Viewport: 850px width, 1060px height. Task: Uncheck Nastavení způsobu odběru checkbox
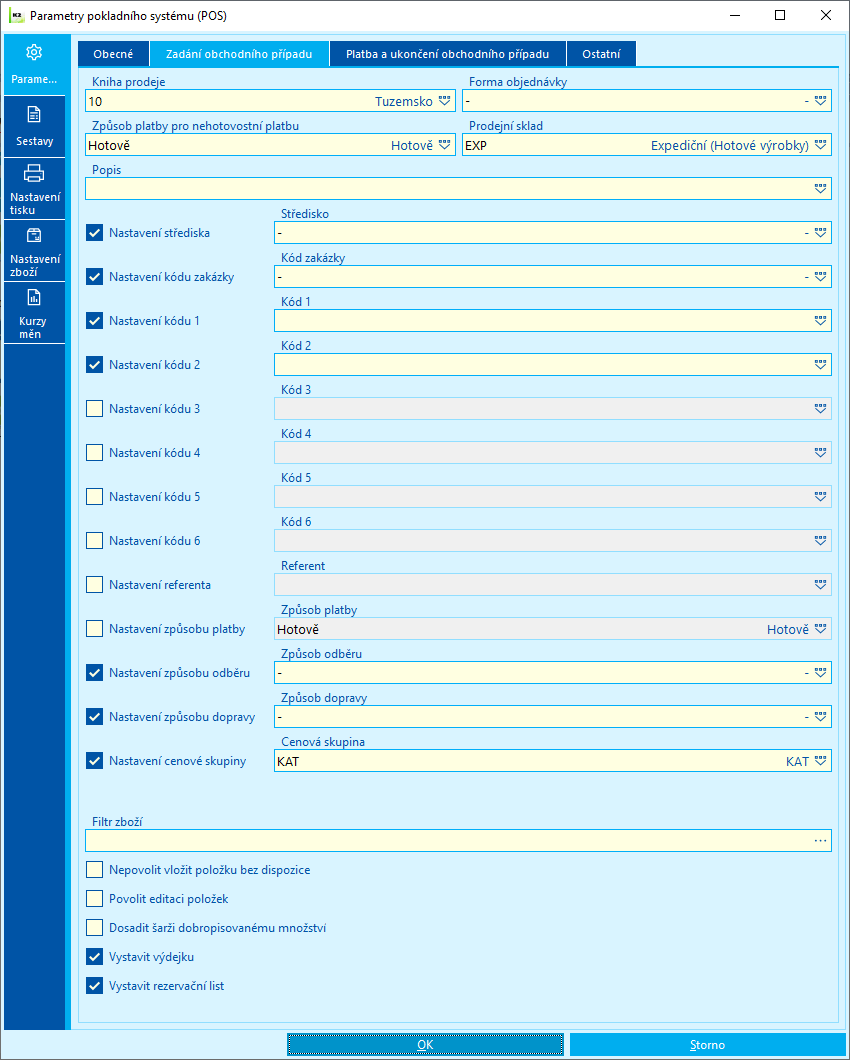click(95, 673)
